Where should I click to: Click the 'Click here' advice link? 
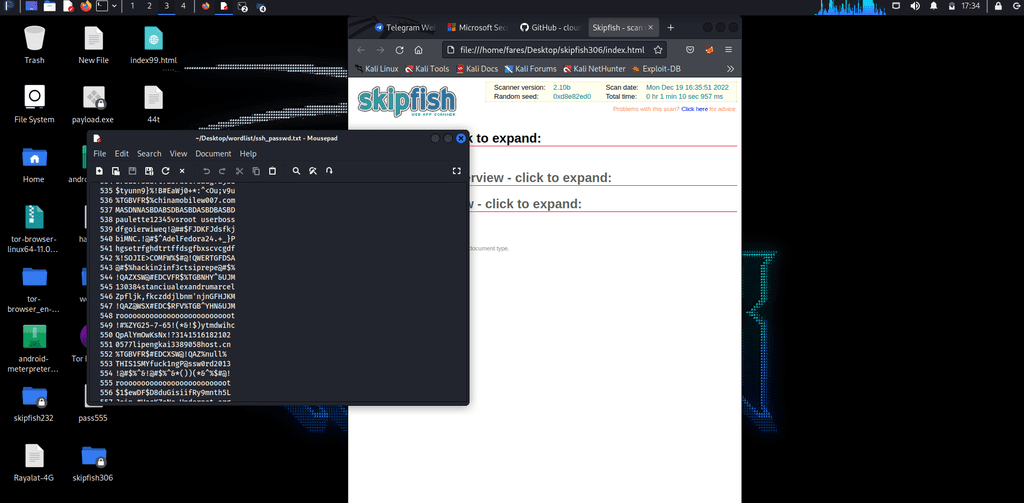[x=694, y=109]
